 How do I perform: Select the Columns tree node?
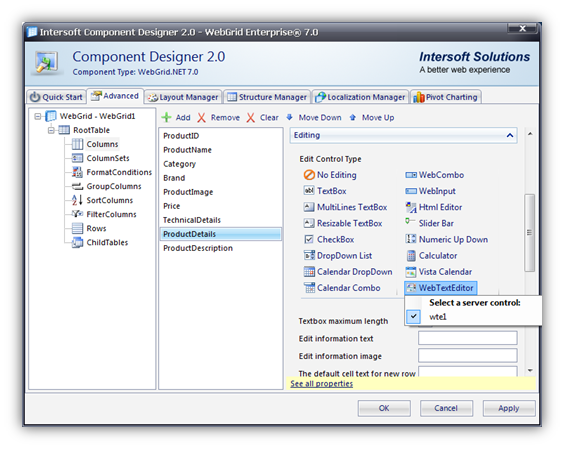click(102, 144)
